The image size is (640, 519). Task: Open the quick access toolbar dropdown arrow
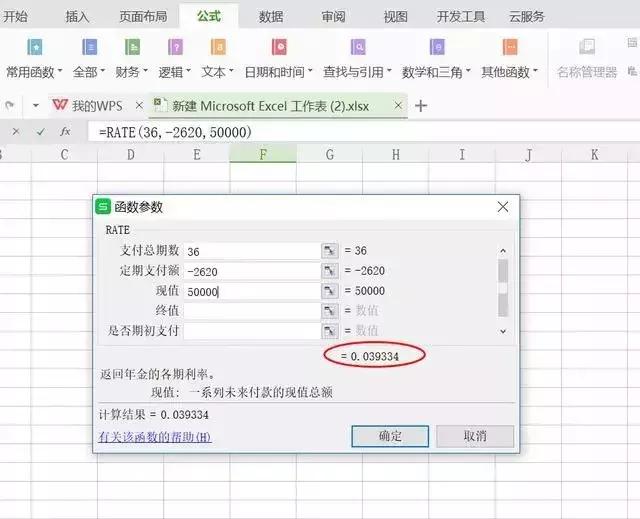pyautogui.click(x=36, y=106)
